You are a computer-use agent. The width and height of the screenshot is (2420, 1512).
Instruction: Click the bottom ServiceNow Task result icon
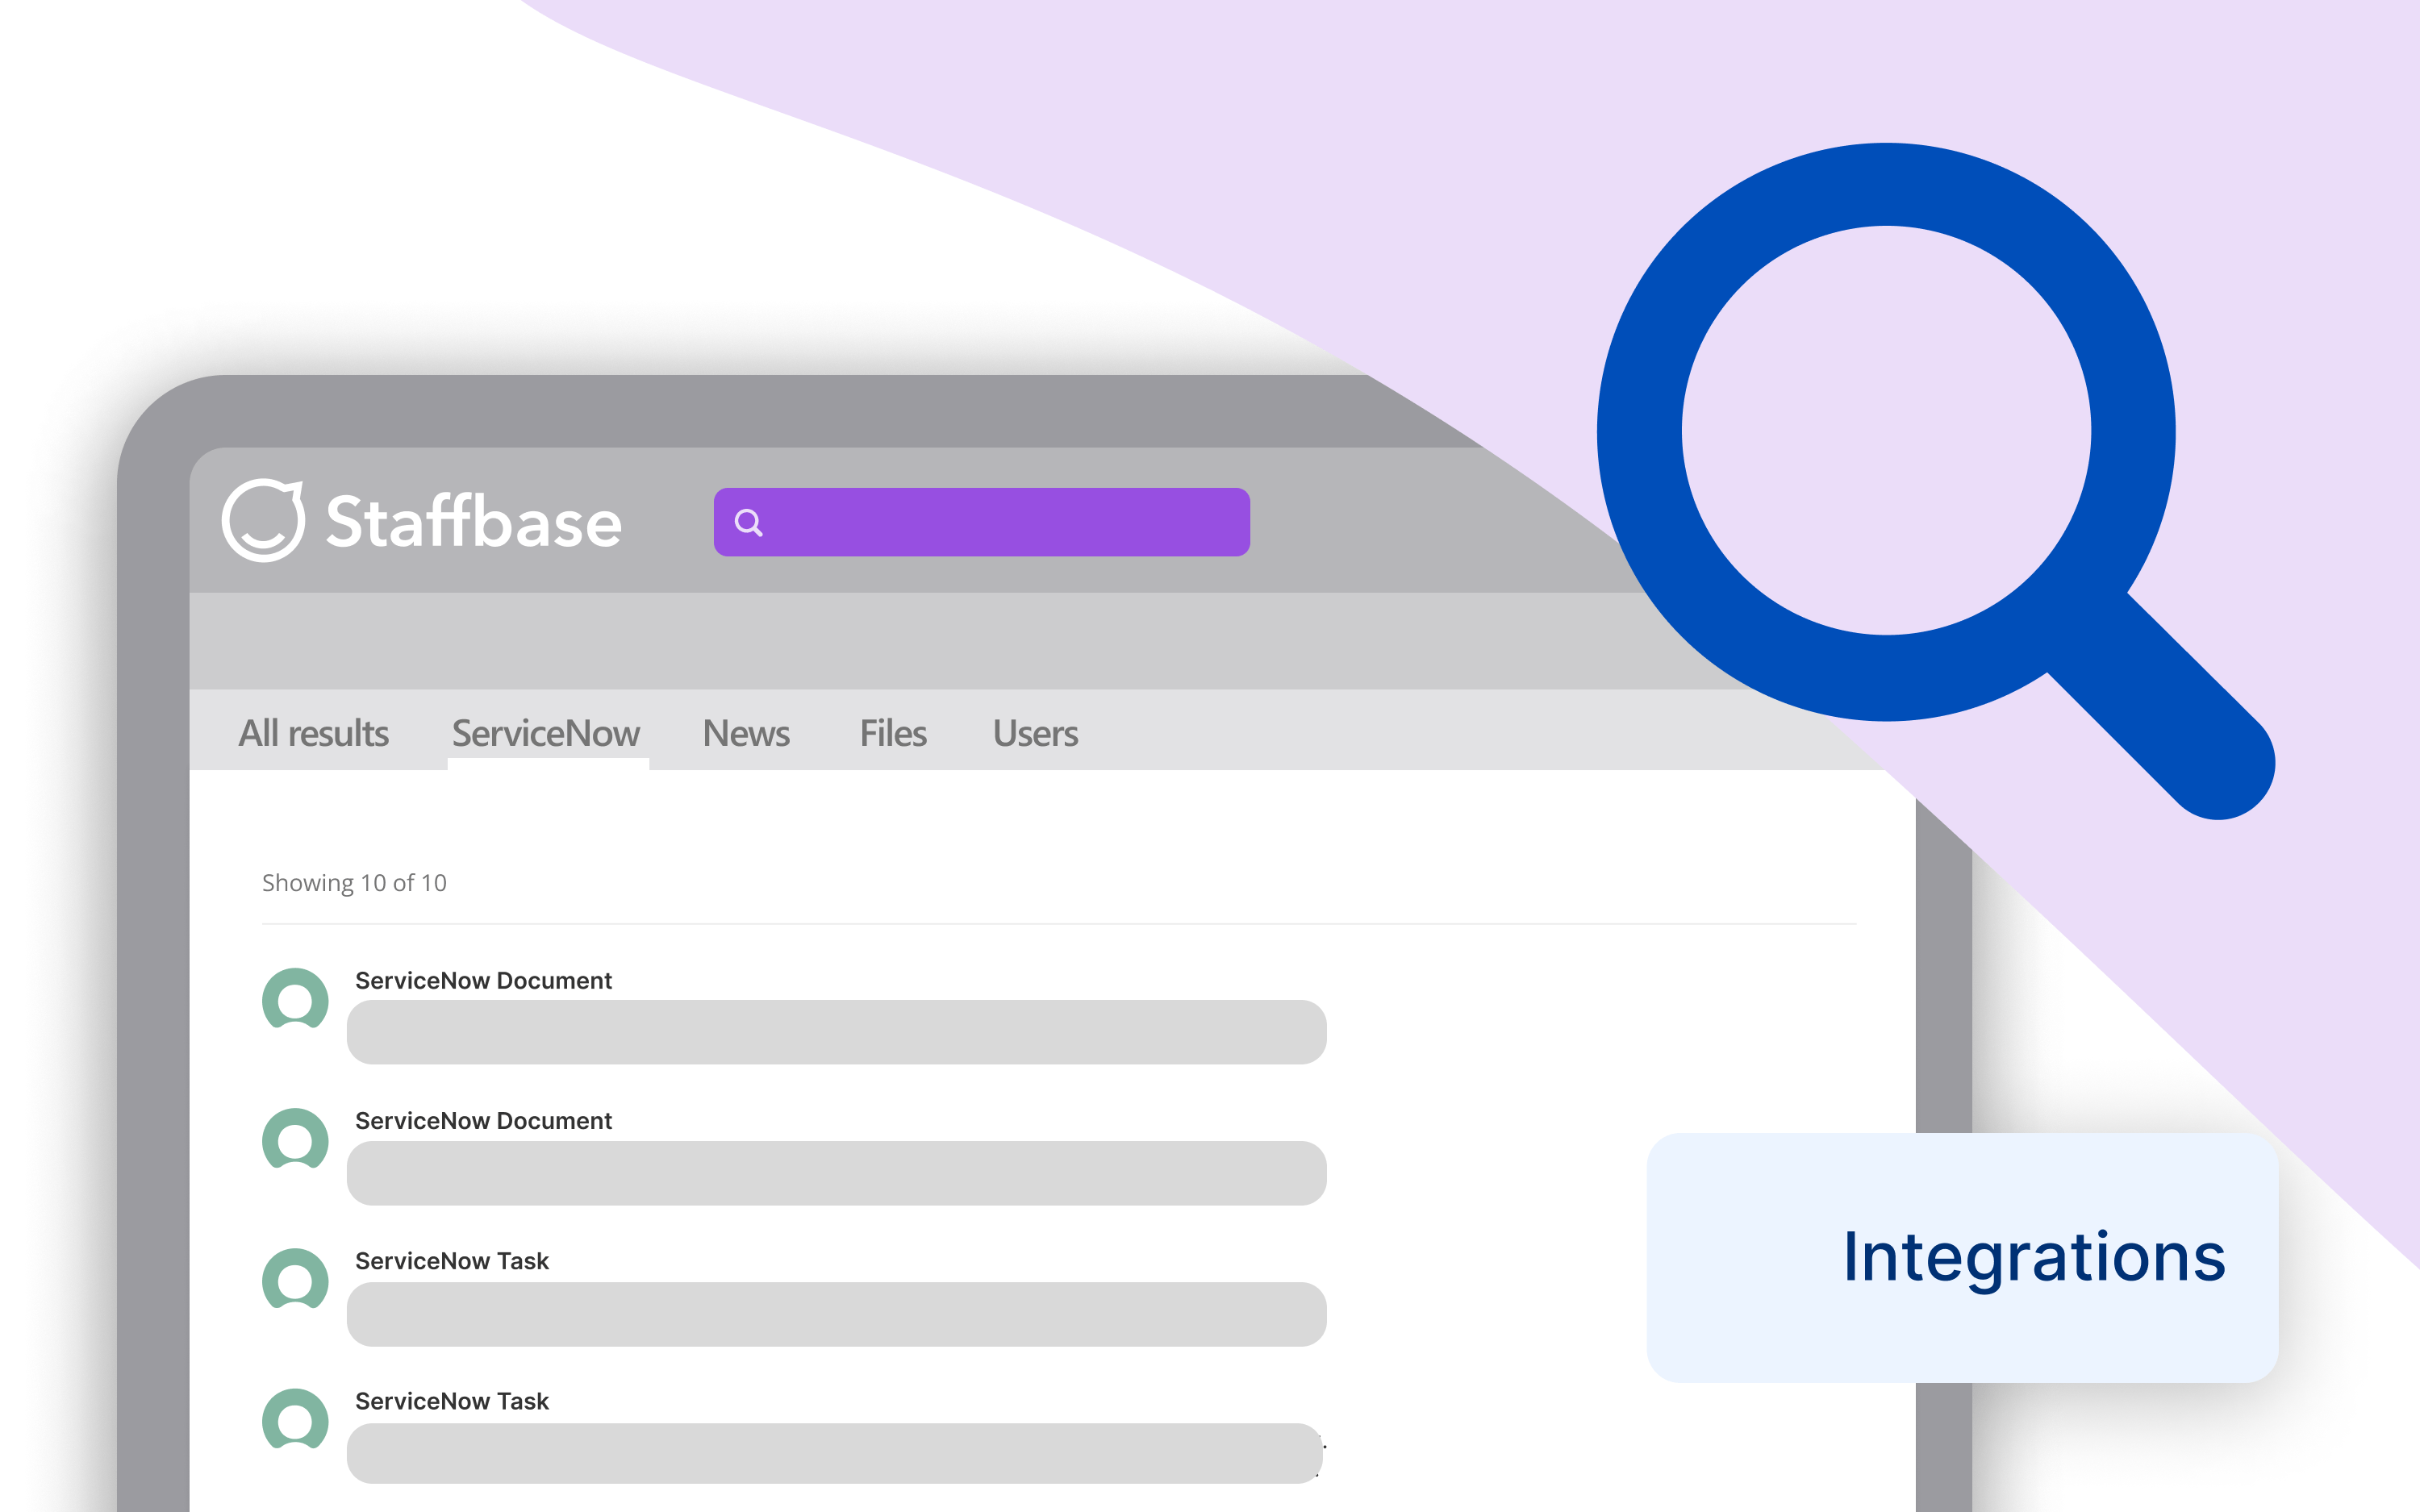pos(295,1422)
